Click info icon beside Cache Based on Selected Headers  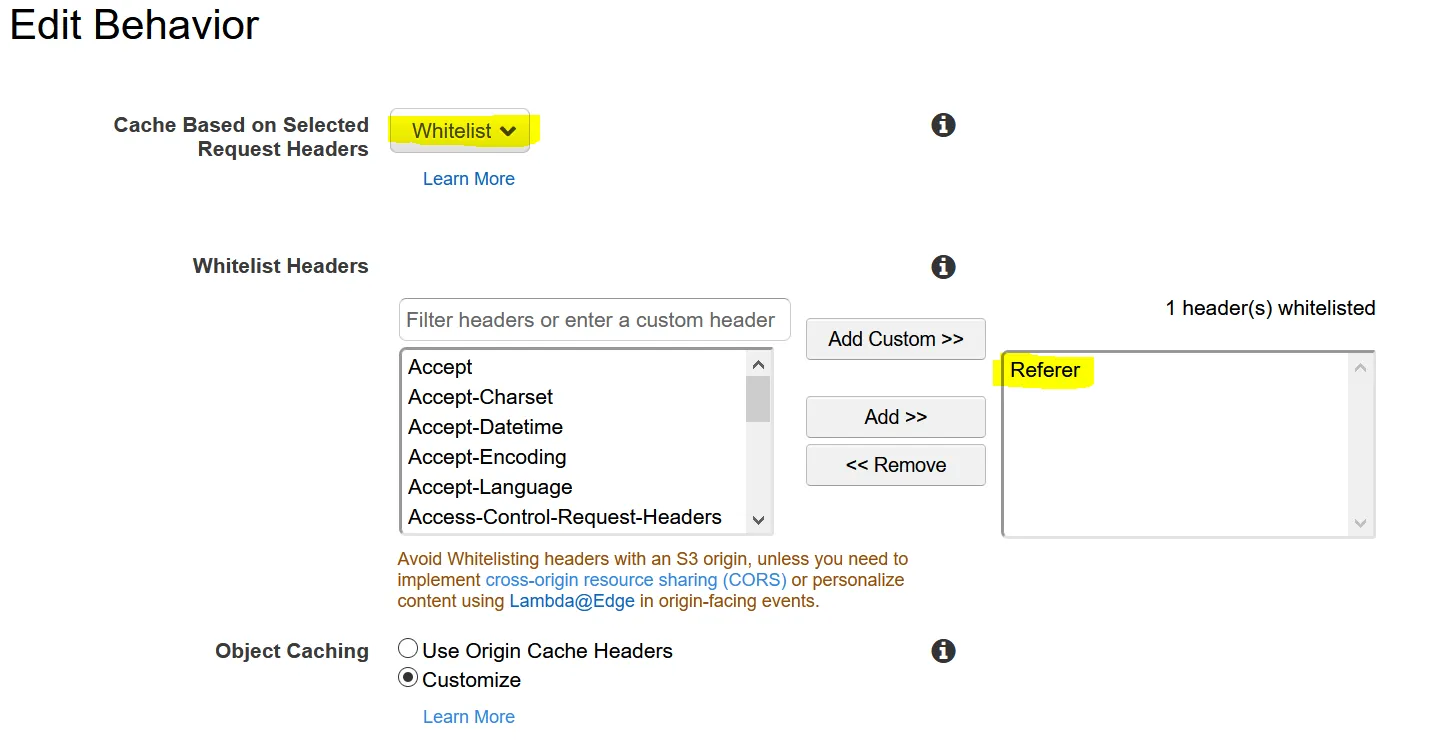[x=943, y=125]
